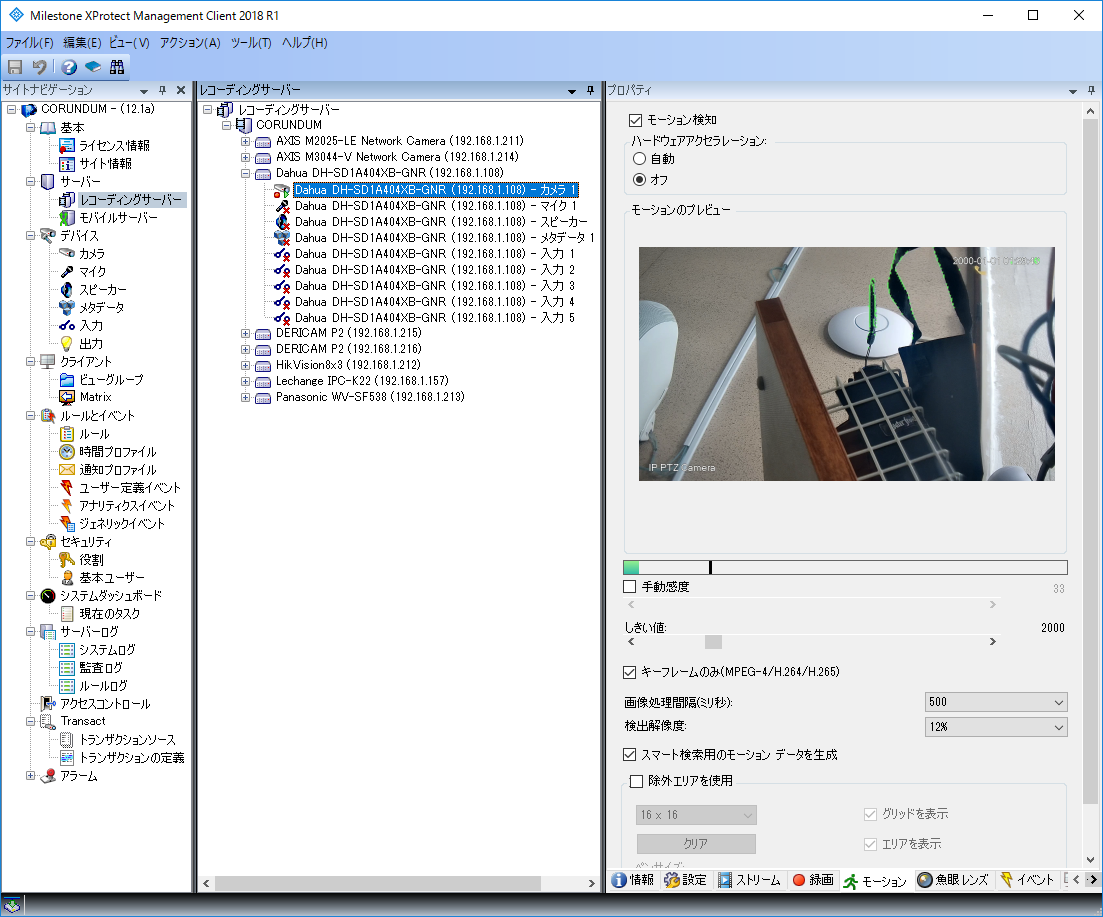
Task: Click the binoculars search toolbar icon
Action: click(117, 67)
